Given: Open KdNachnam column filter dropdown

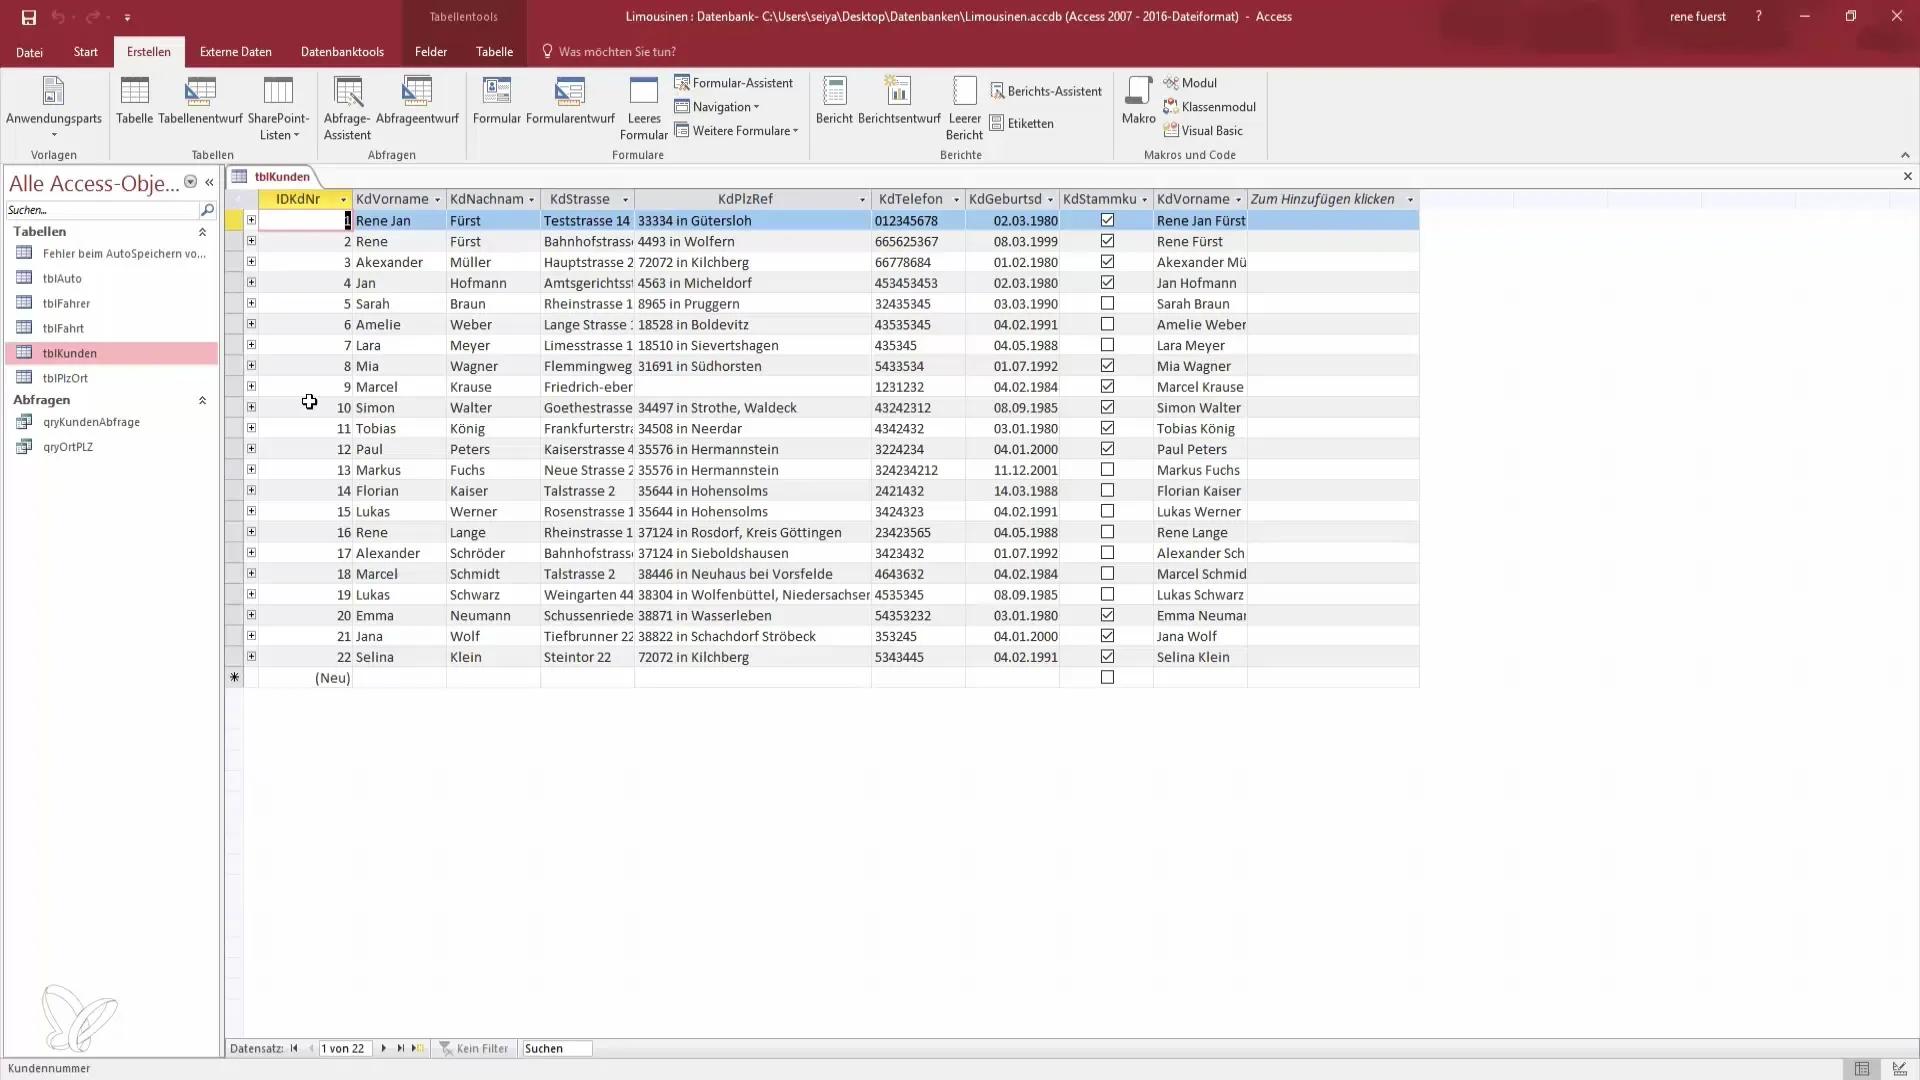Looking at the screenshot, I should [531, 200].
